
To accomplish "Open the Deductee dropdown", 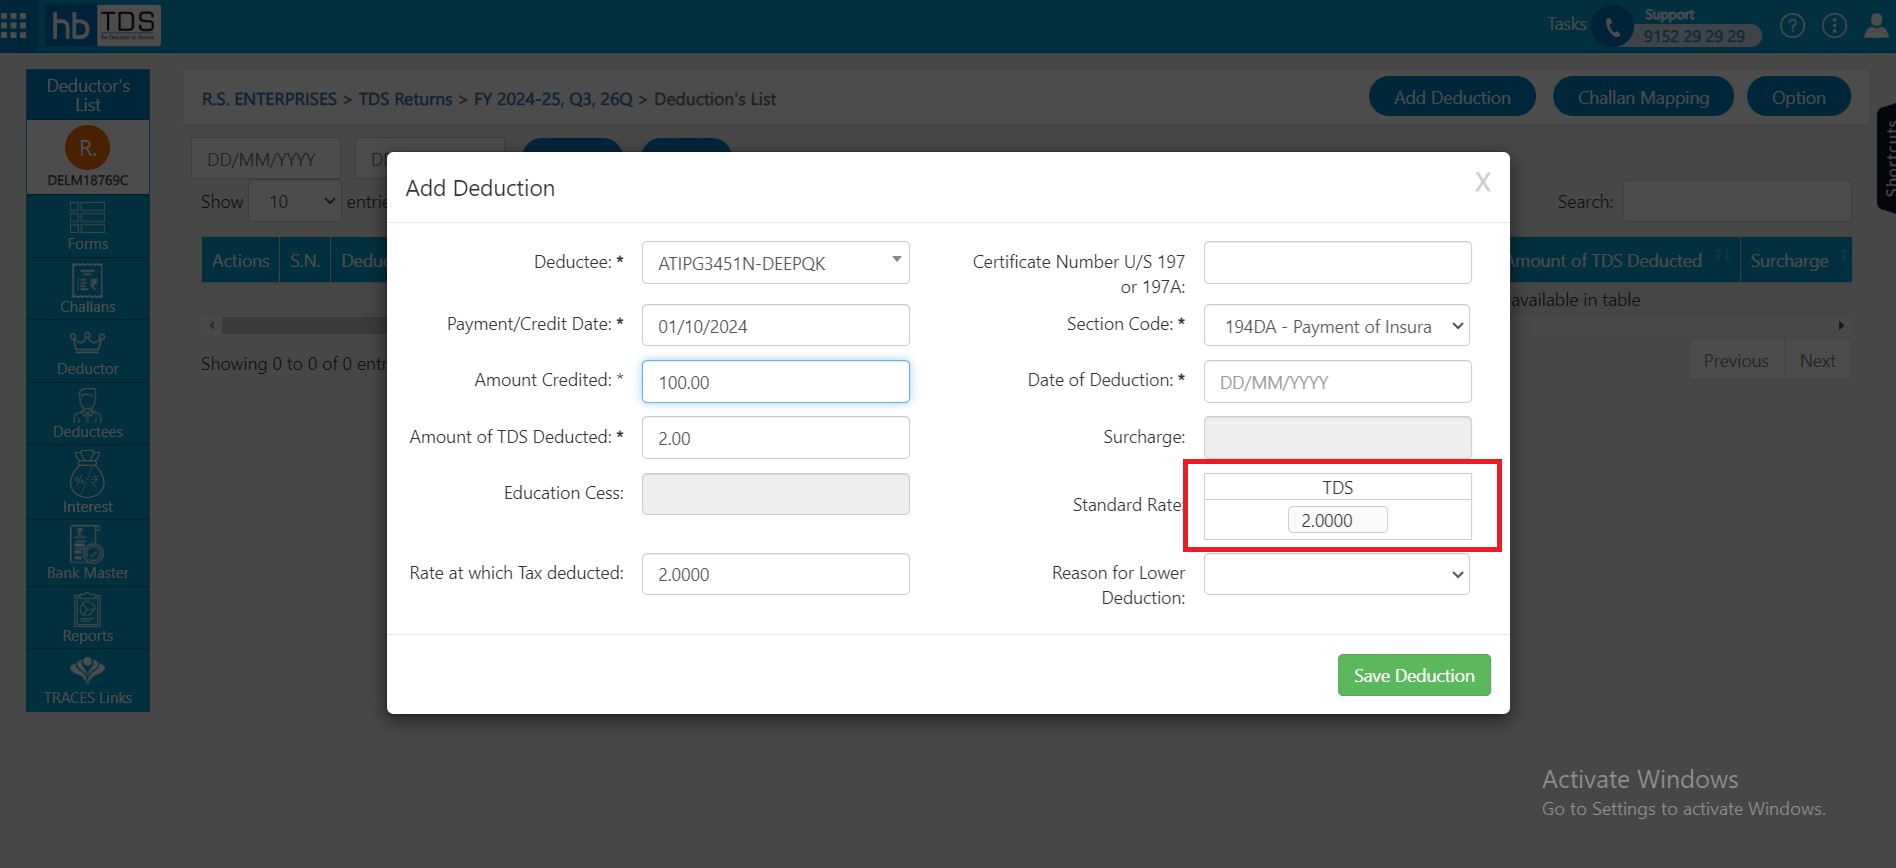I will [x=776, y=263].
